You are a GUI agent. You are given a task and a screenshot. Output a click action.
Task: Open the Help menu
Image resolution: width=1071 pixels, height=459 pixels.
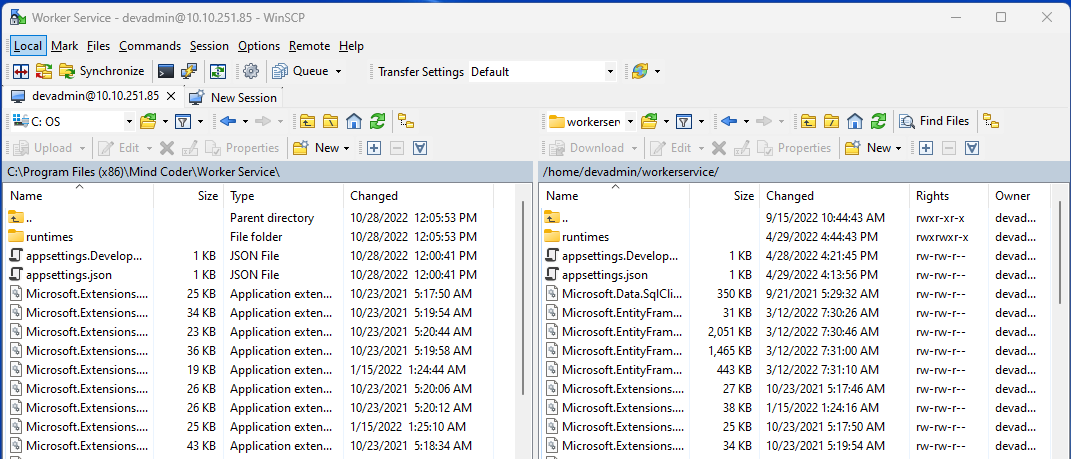(x=351, y=46)
